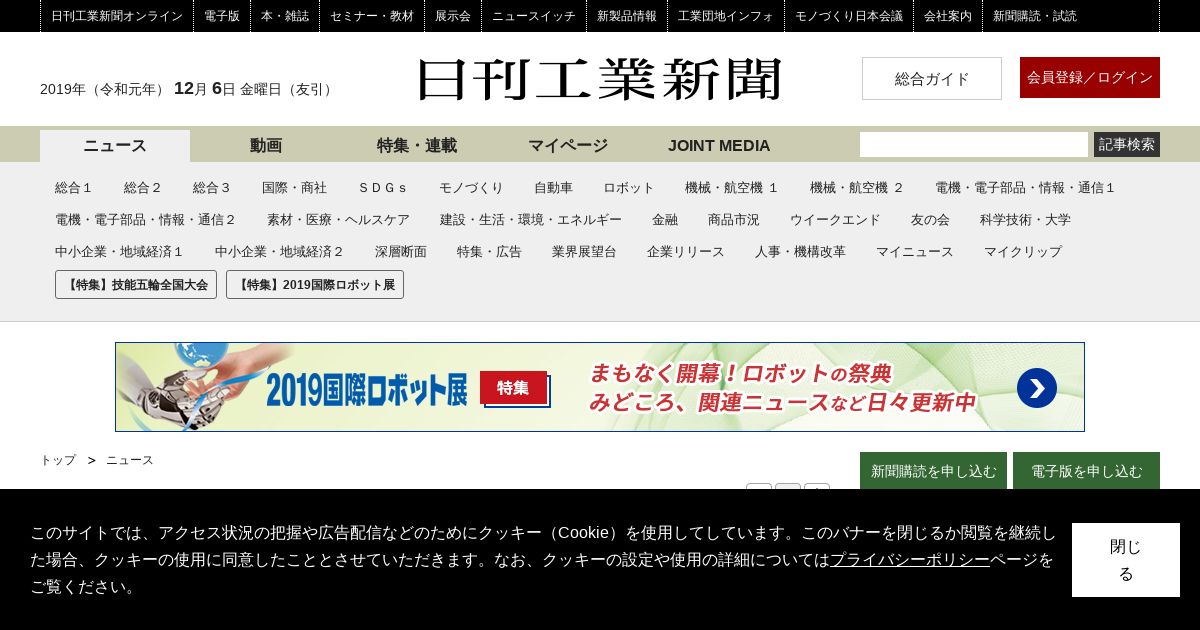Screen dimensions: 1200x630
Task: Open 展示会 top bar link
Action: [453, 16]
